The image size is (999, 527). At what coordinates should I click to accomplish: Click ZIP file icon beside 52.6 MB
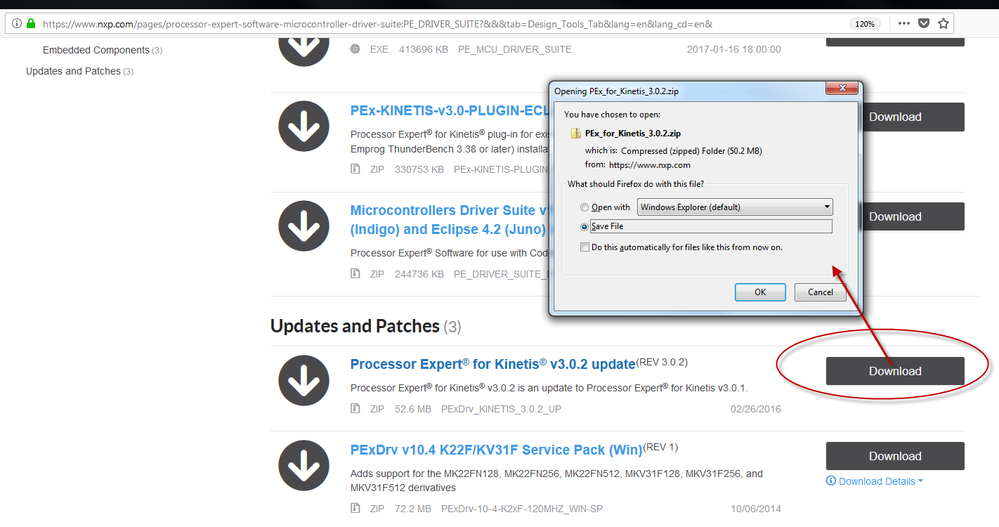pyautogui.click(x=355, y=408)
